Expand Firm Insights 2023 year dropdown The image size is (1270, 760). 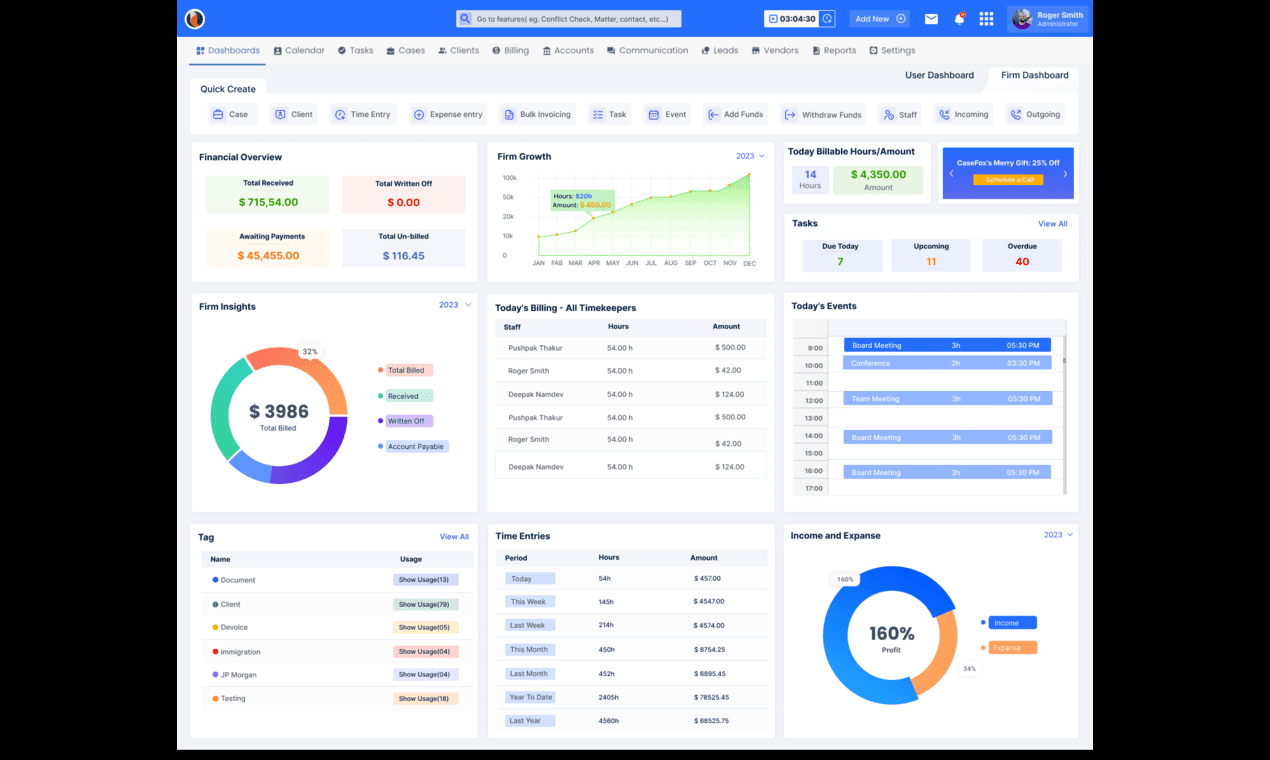click(x=455, y=305)
